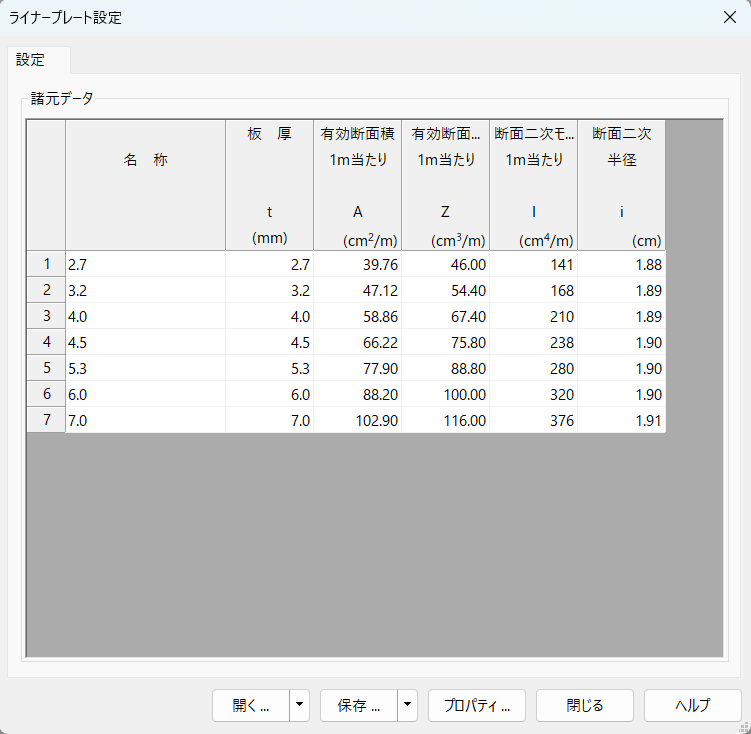Select the radius cell 1.88

pos(621,264)
